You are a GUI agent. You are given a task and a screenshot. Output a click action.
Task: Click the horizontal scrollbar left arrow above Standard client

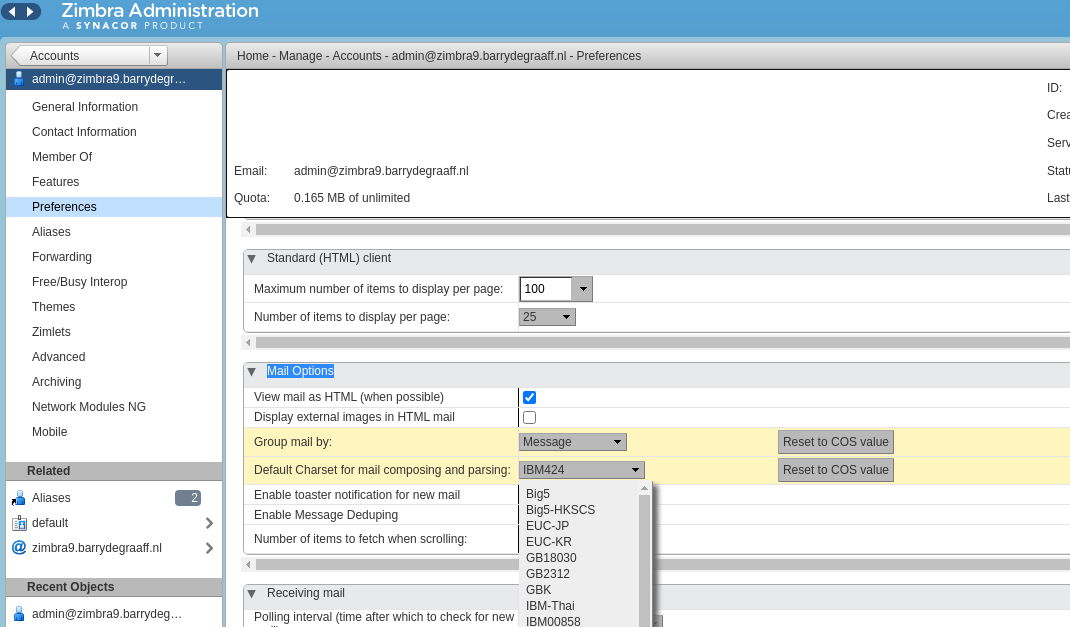pos(248,230)
